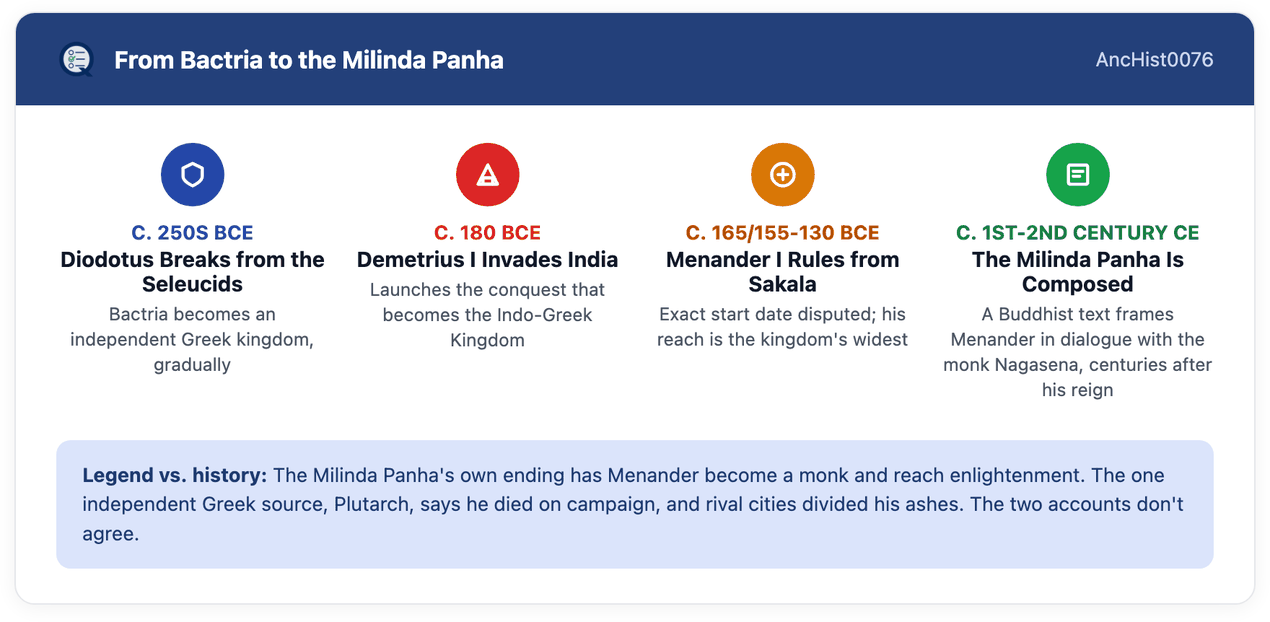Click the 'C. 165/155-130 BCE' date label
The width and height of the screenshot is (1270, 622).
click(x=783, y=233)
